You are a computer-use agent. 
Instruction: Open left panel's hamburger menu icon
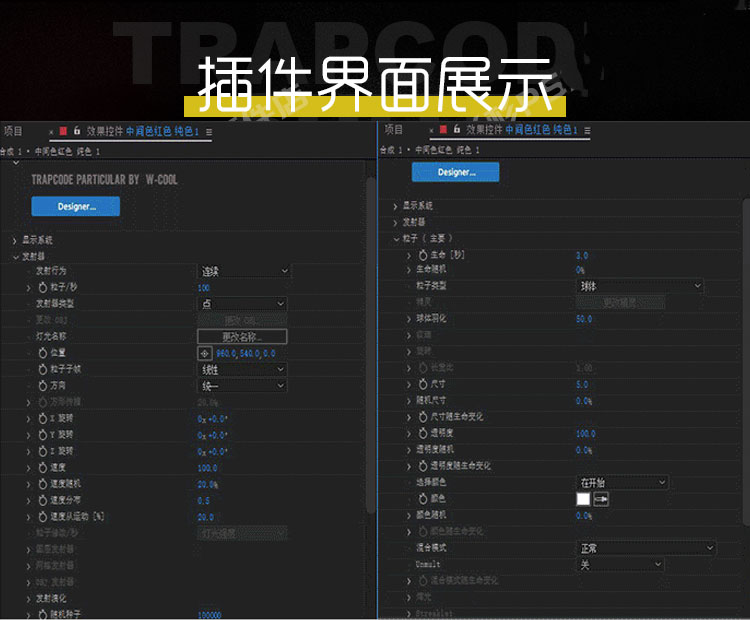[x=209, y=132]
